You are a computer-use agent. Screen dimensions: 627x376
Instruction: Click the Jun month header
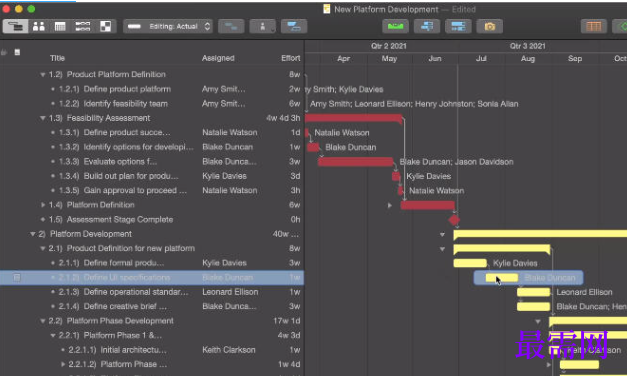pos(435,59)
